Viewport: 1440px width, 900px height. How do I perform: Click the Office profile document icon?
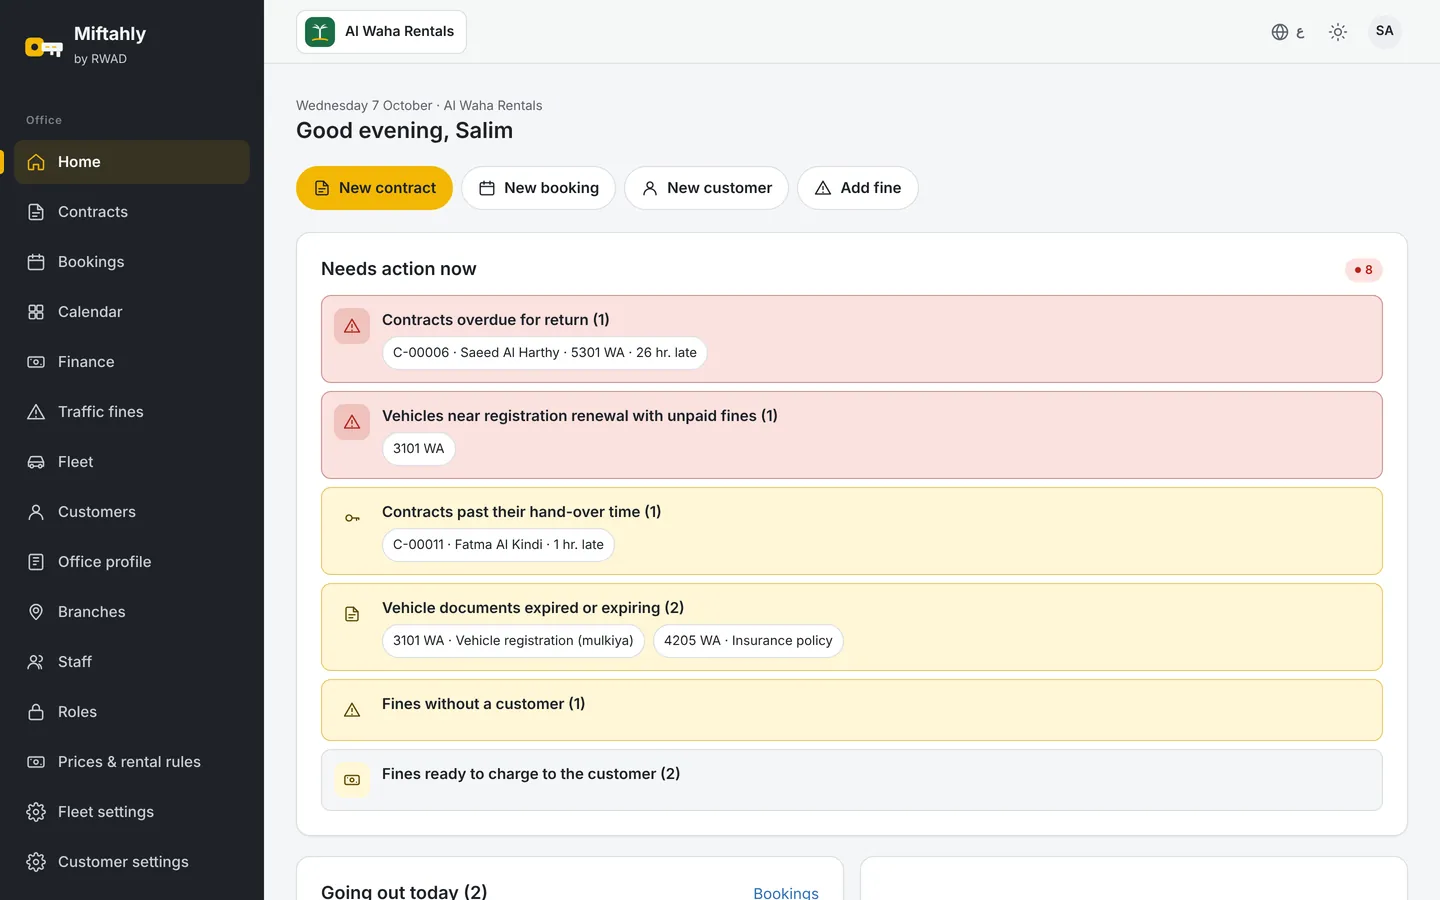pos(36,562)
